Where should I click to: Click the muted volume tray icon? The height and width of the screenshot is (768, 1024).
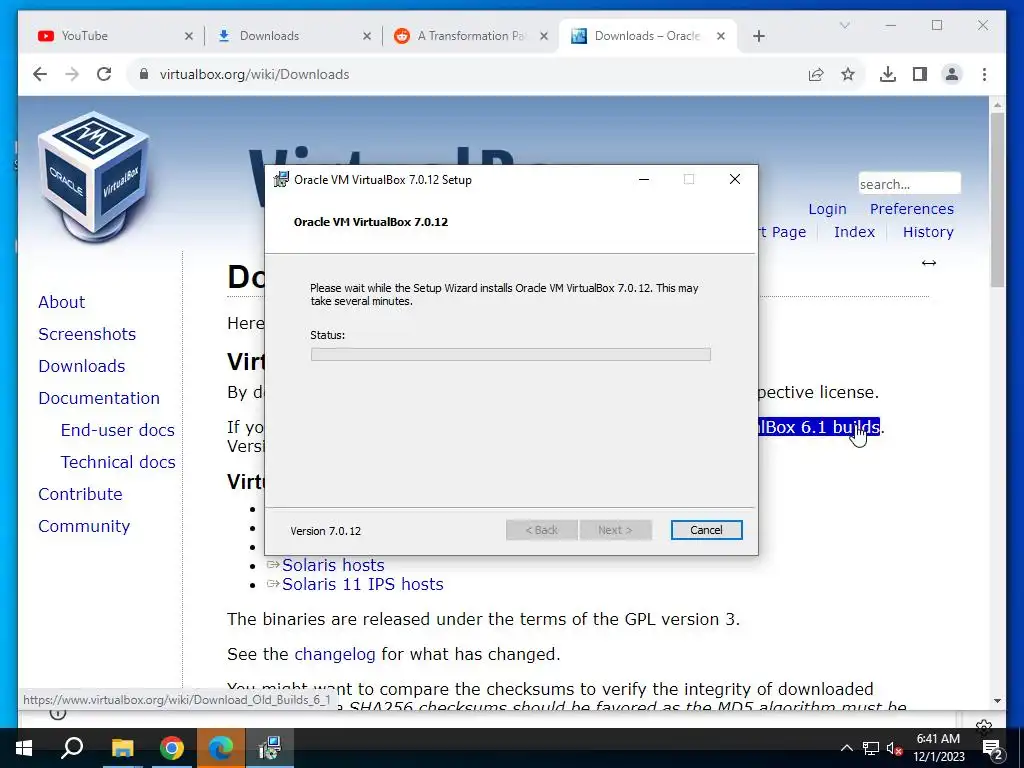coord(894,748)
